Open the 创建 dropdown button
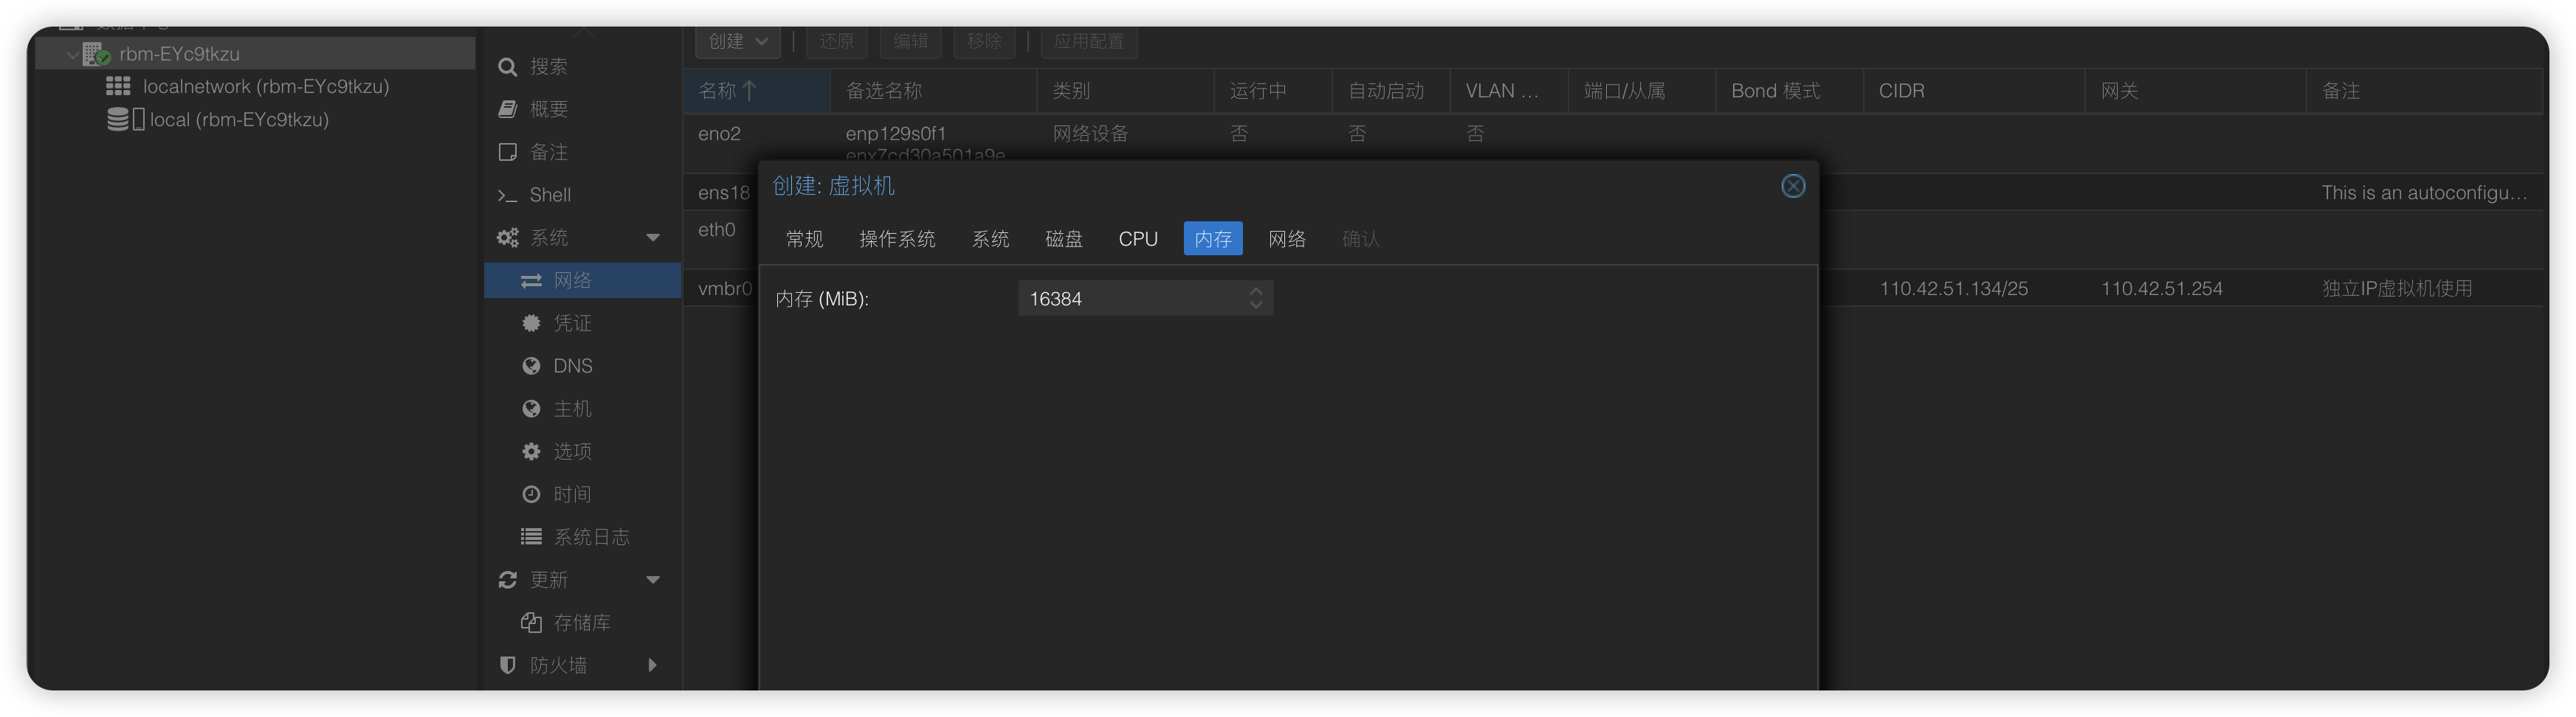The image size is (2576, 717). click(737, 41)
